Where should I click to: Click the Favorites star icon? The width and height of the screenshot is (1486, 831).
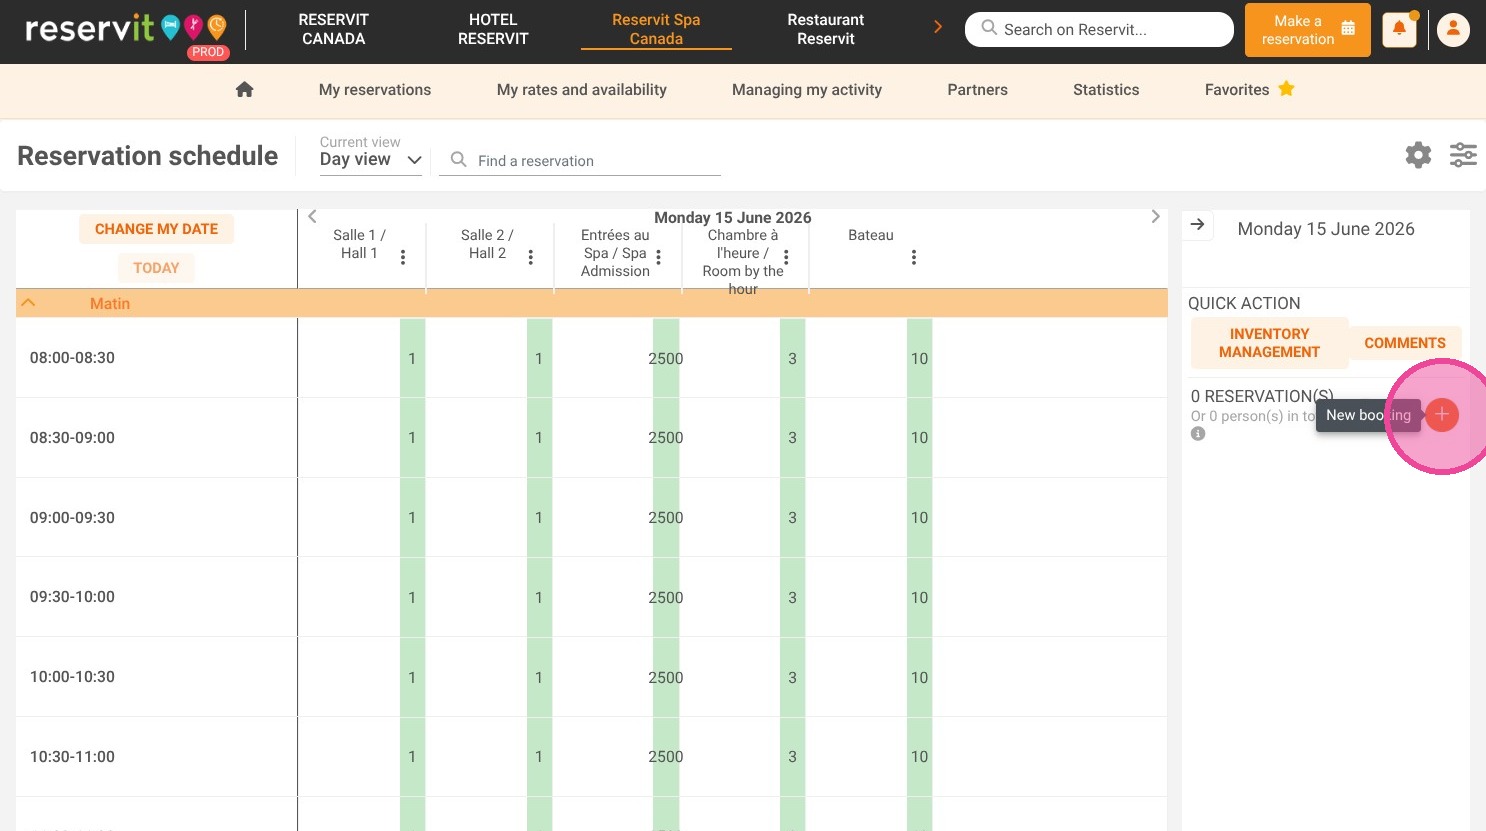coord(1286,89)
